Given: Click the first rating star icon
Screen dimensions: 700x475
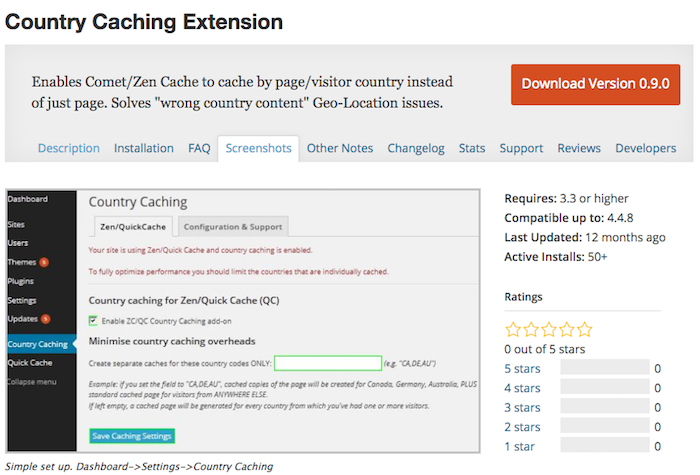Looking at the screenshot, I should click(513, 329).
